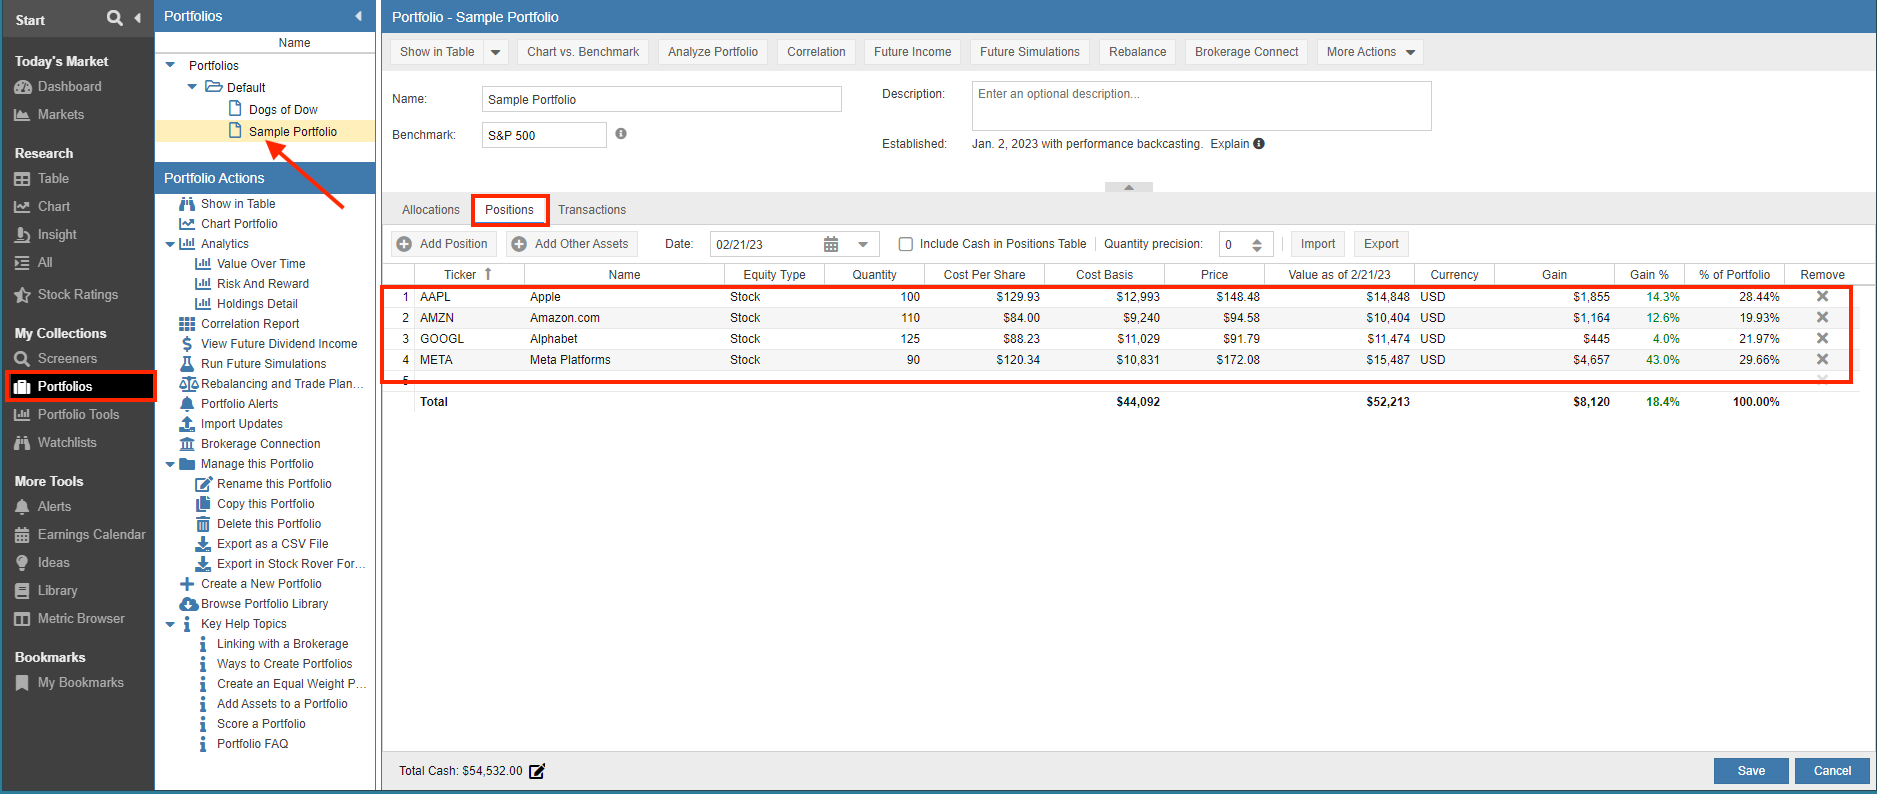This screenshot has width=1877, height=794.
Task: Remove the META position
Action: click(1822, 360)
